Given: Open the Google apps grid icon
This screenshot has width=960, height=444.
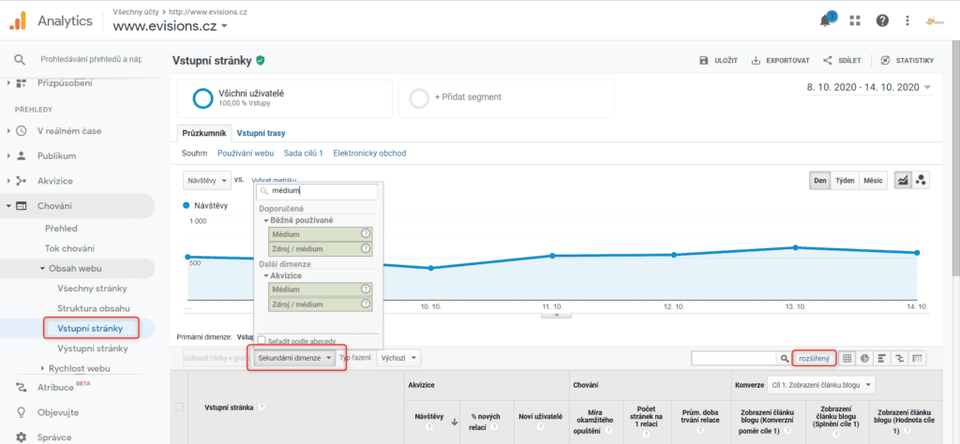Looking at the screenshot, I should point(854,20).
